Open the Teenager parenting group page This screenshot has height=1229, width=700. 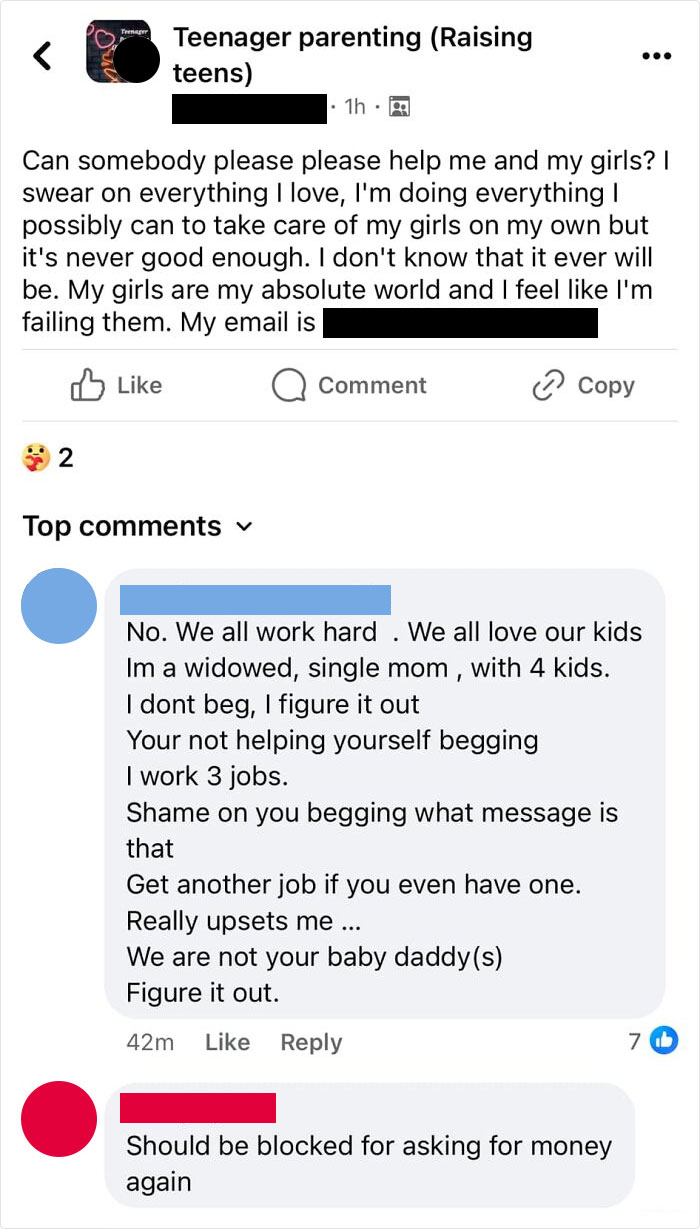[353, 54]
